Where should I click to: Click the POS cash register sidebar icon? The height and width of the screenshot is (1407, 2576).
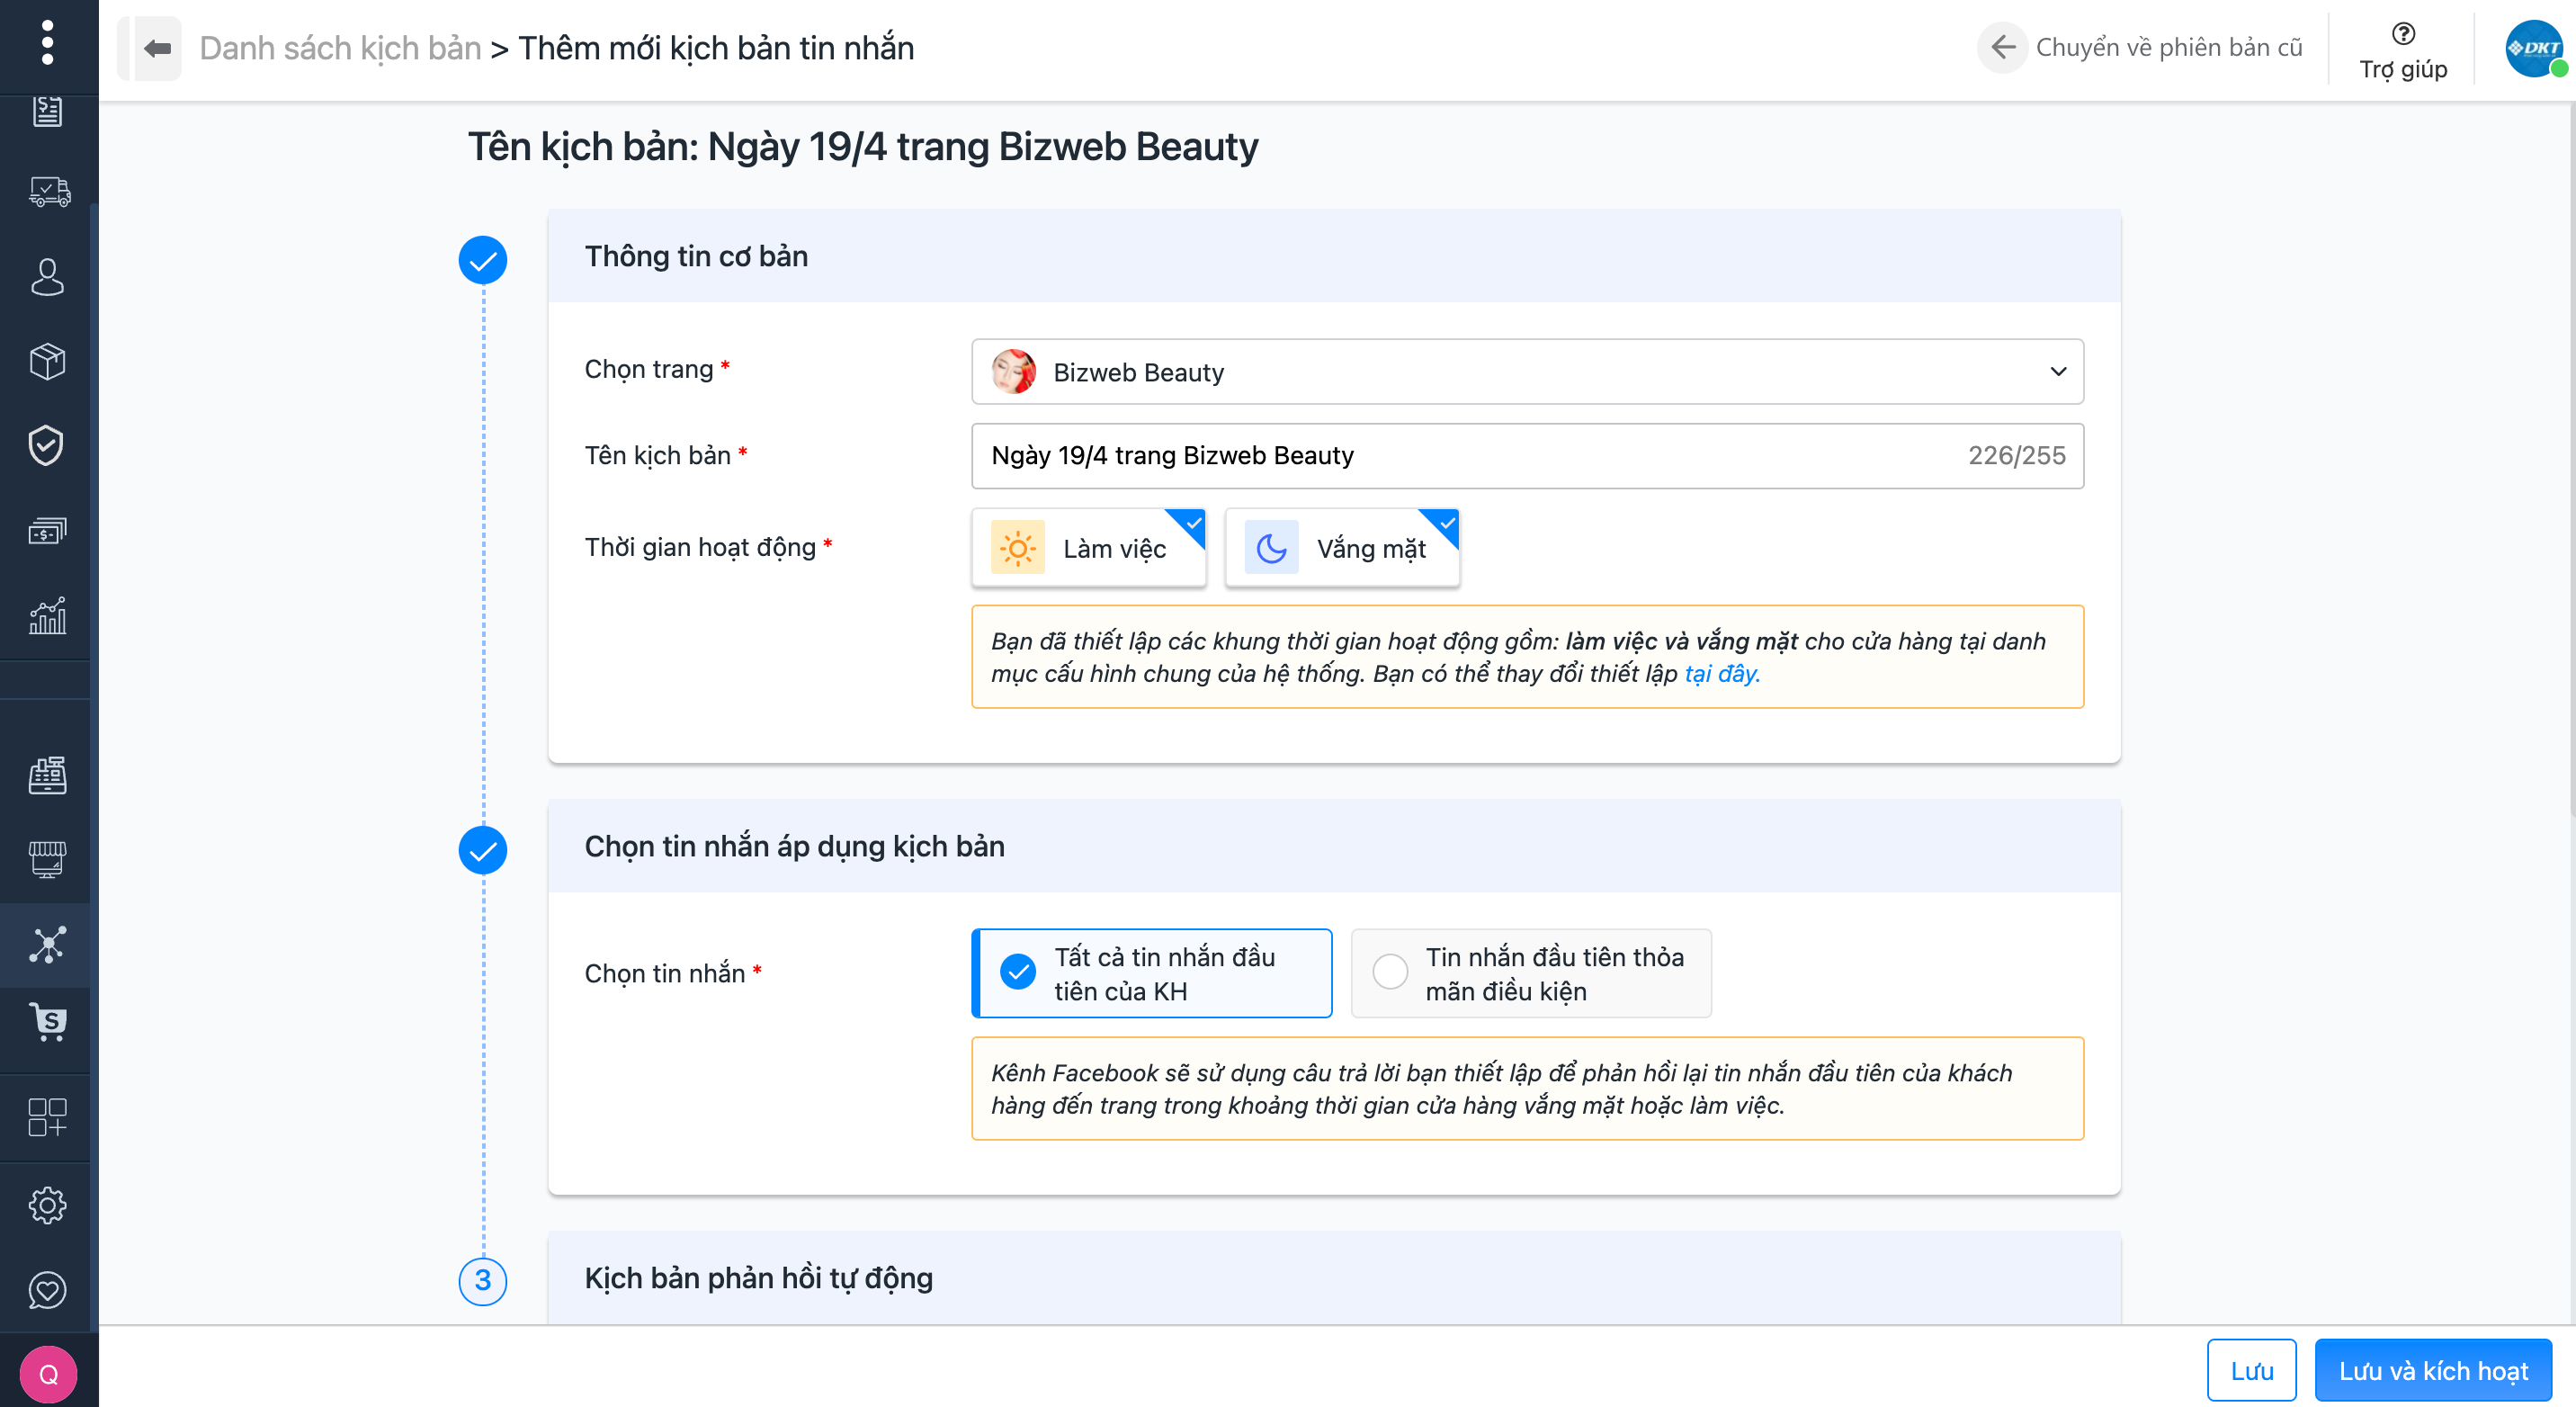click(x=47, y=775)
